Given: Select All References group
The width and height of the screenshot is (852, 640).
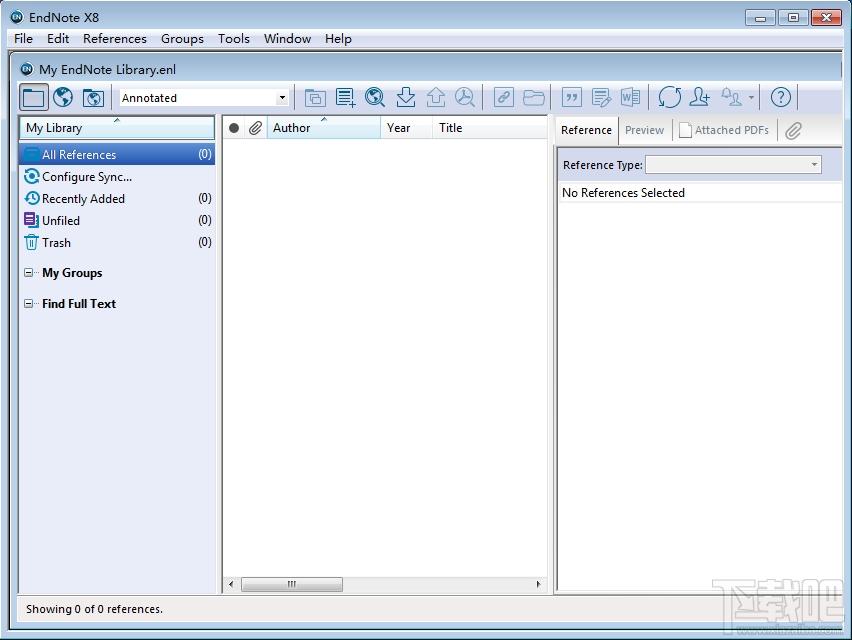Looking at the screenshot, I should tap(117, 154).
